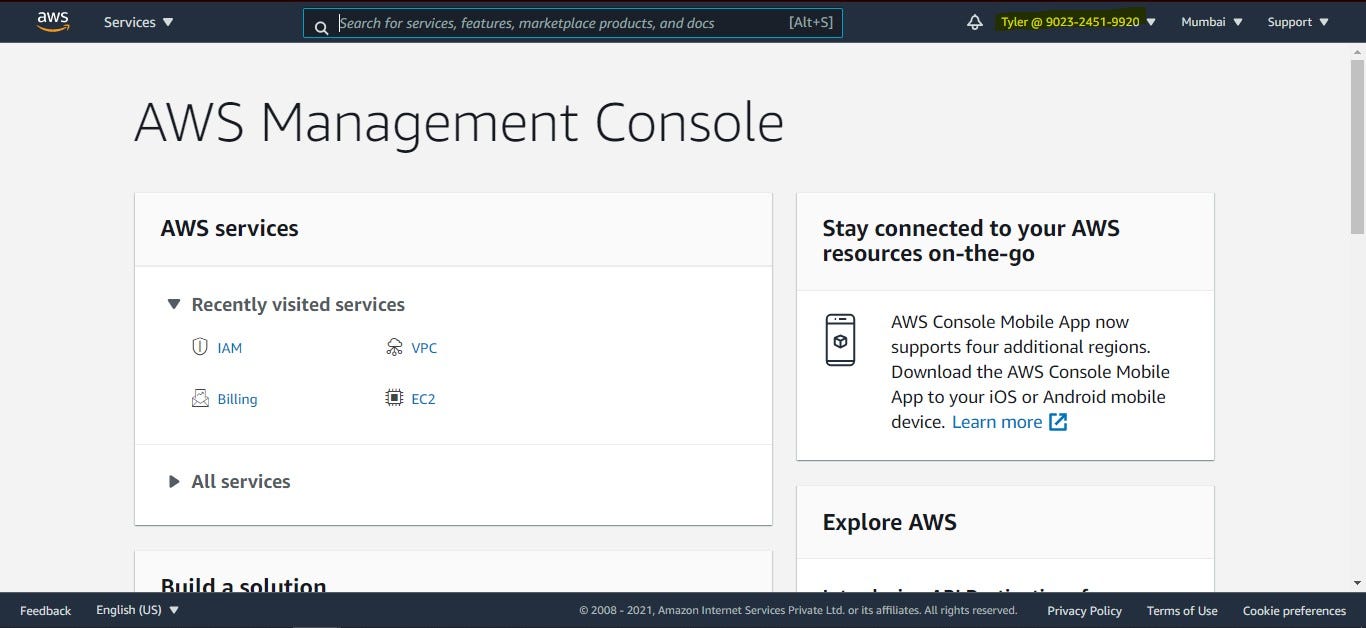Click the scrollbar up arrow

pos(1358,50)
